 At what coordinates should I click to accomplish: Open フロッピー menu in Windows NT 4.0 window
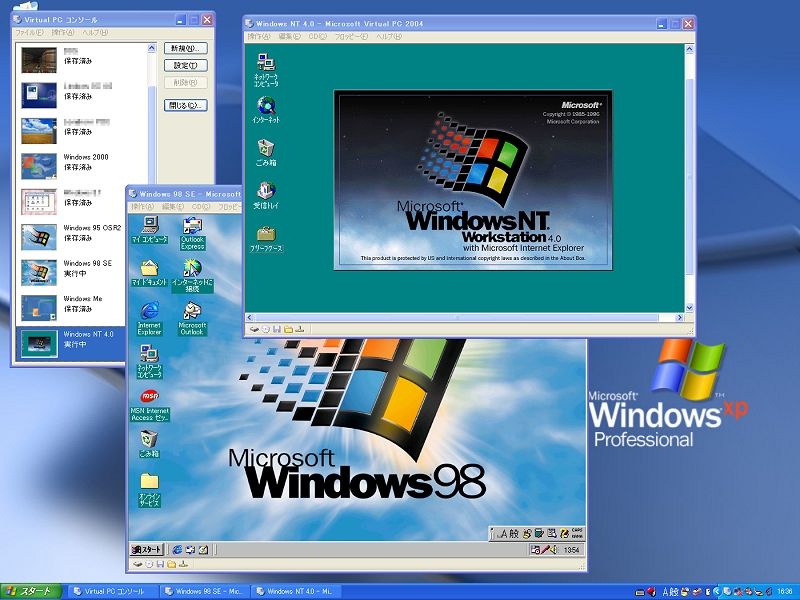[x=351, y=36]
